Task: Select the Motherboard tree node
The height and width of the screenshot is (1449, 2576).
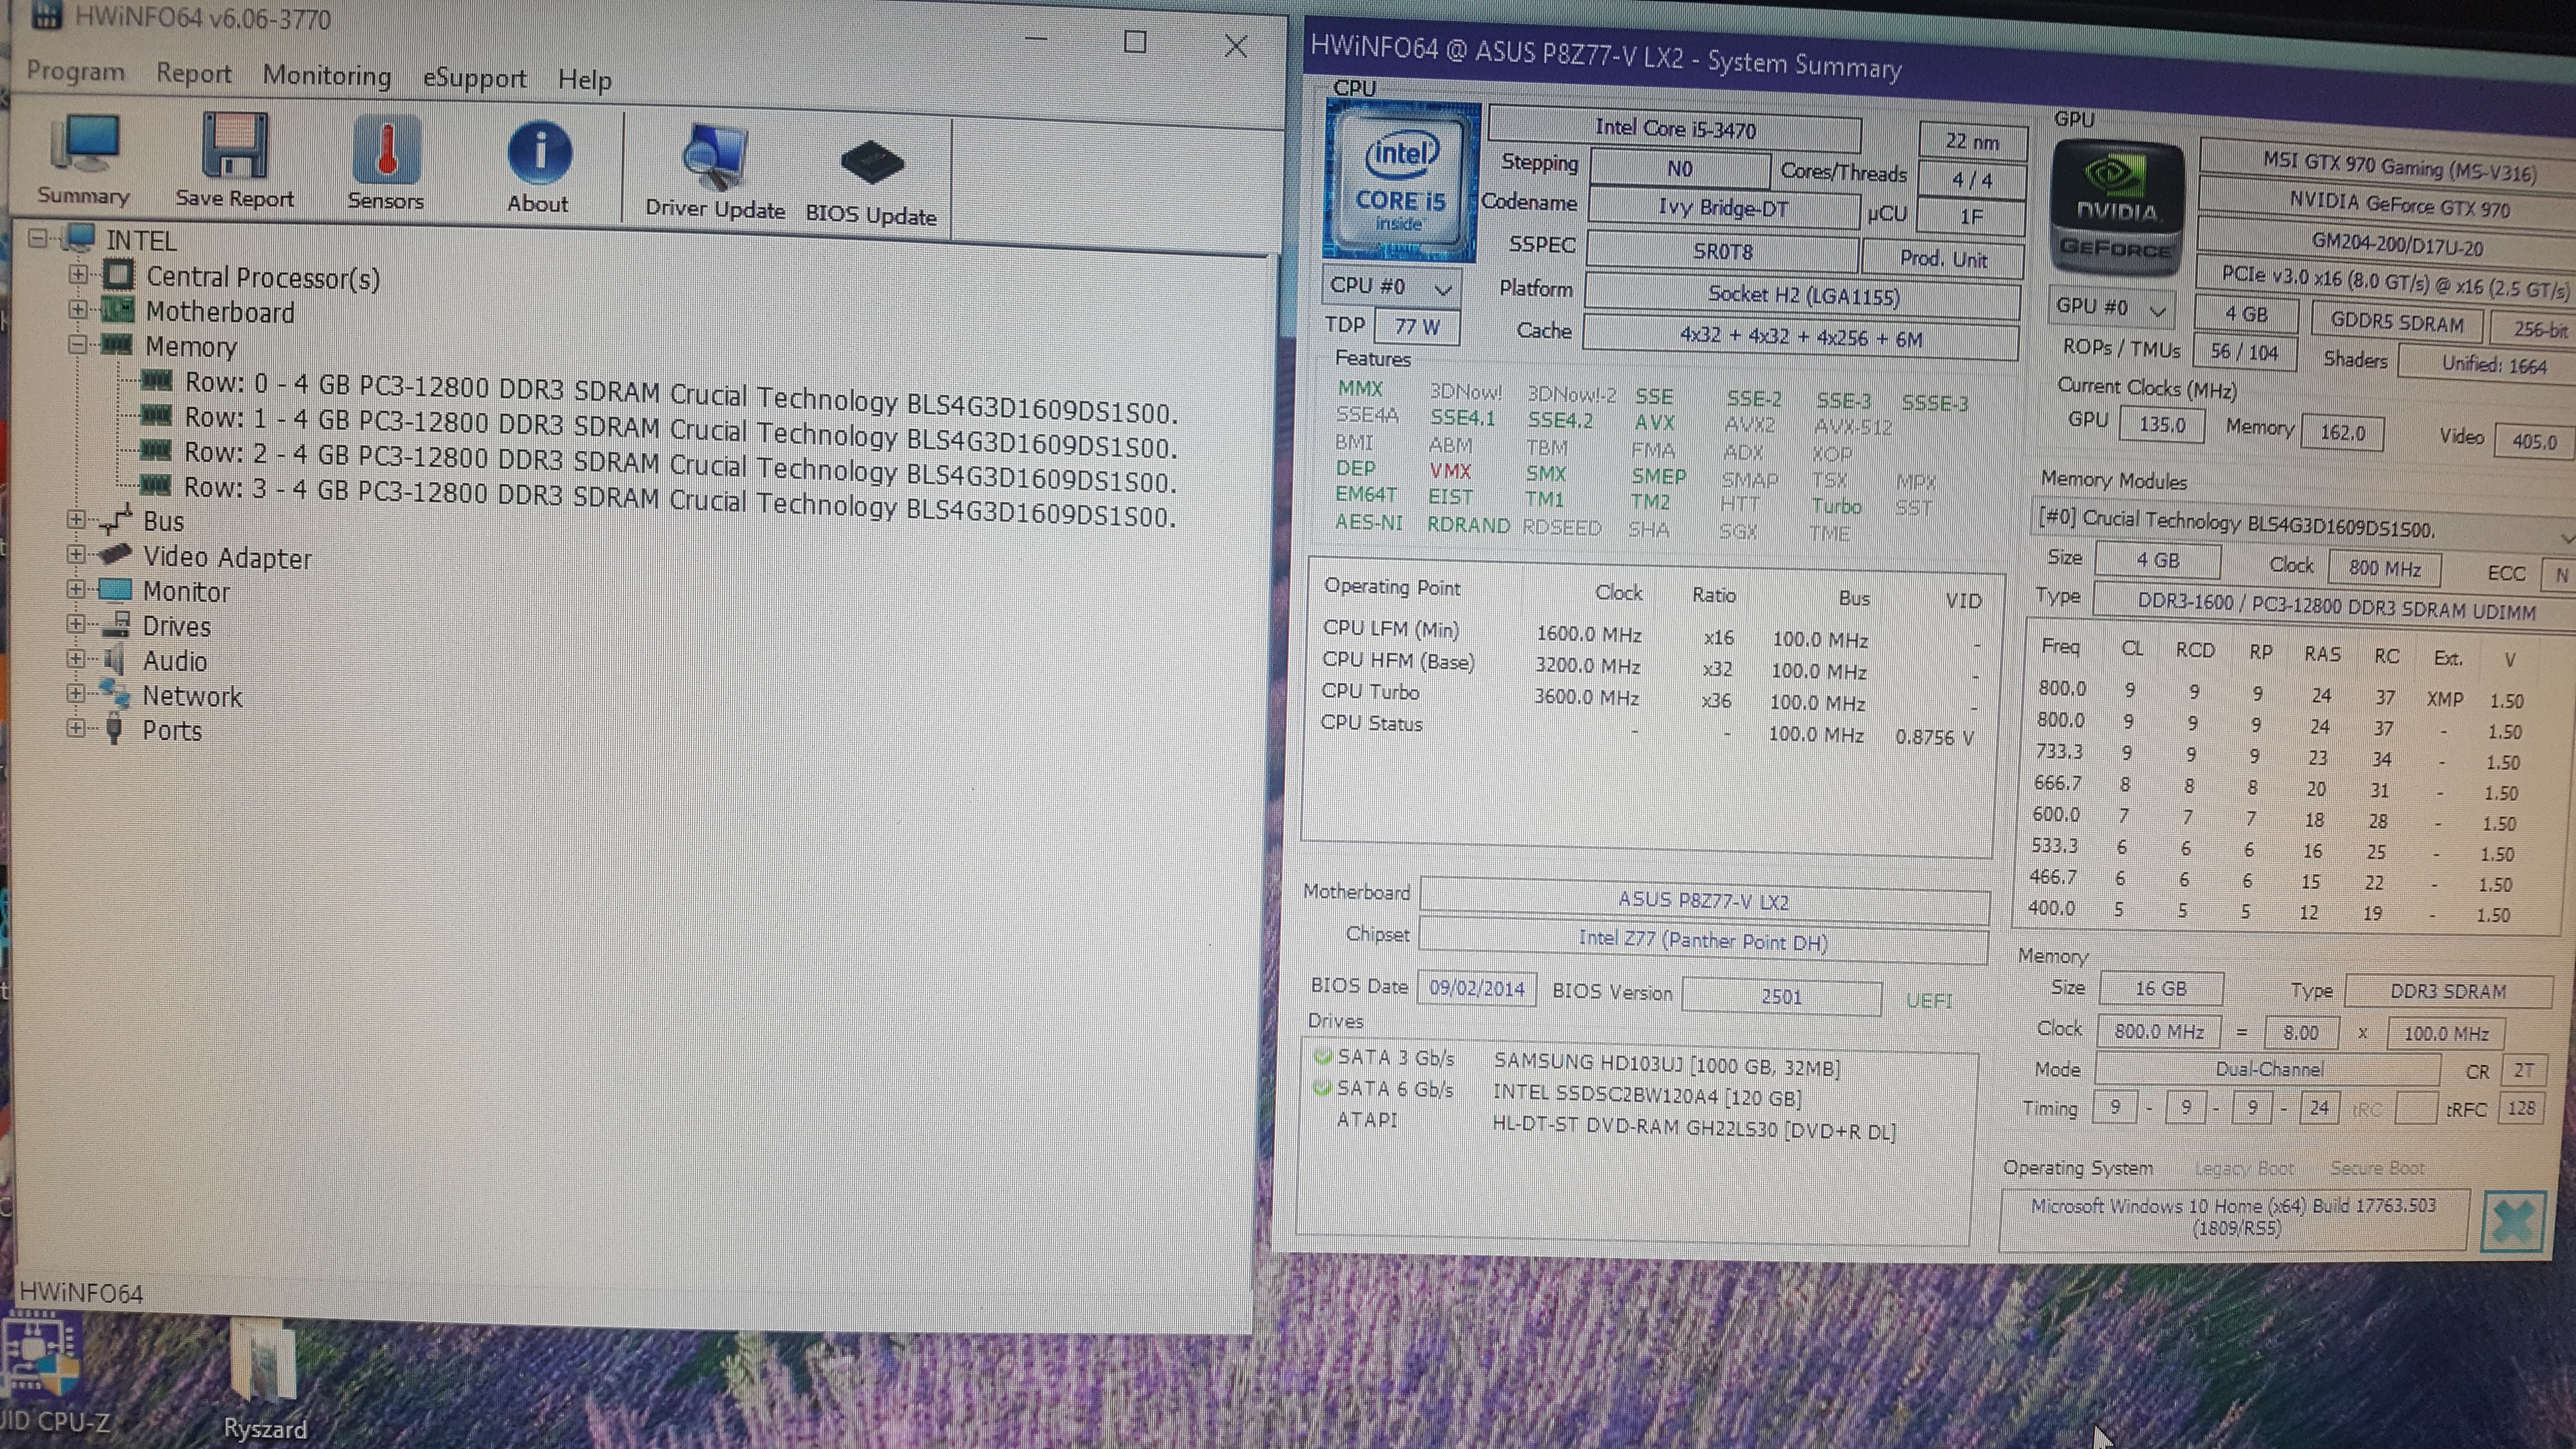Action: tap(220, 312)
